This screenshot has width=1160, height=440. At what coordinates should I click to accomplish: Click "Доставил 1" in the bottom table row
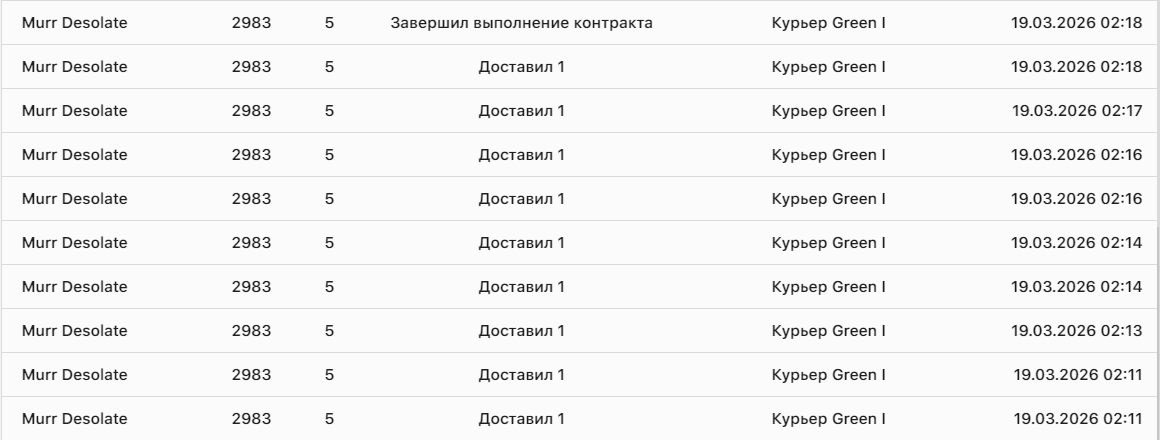coord(521,419)
